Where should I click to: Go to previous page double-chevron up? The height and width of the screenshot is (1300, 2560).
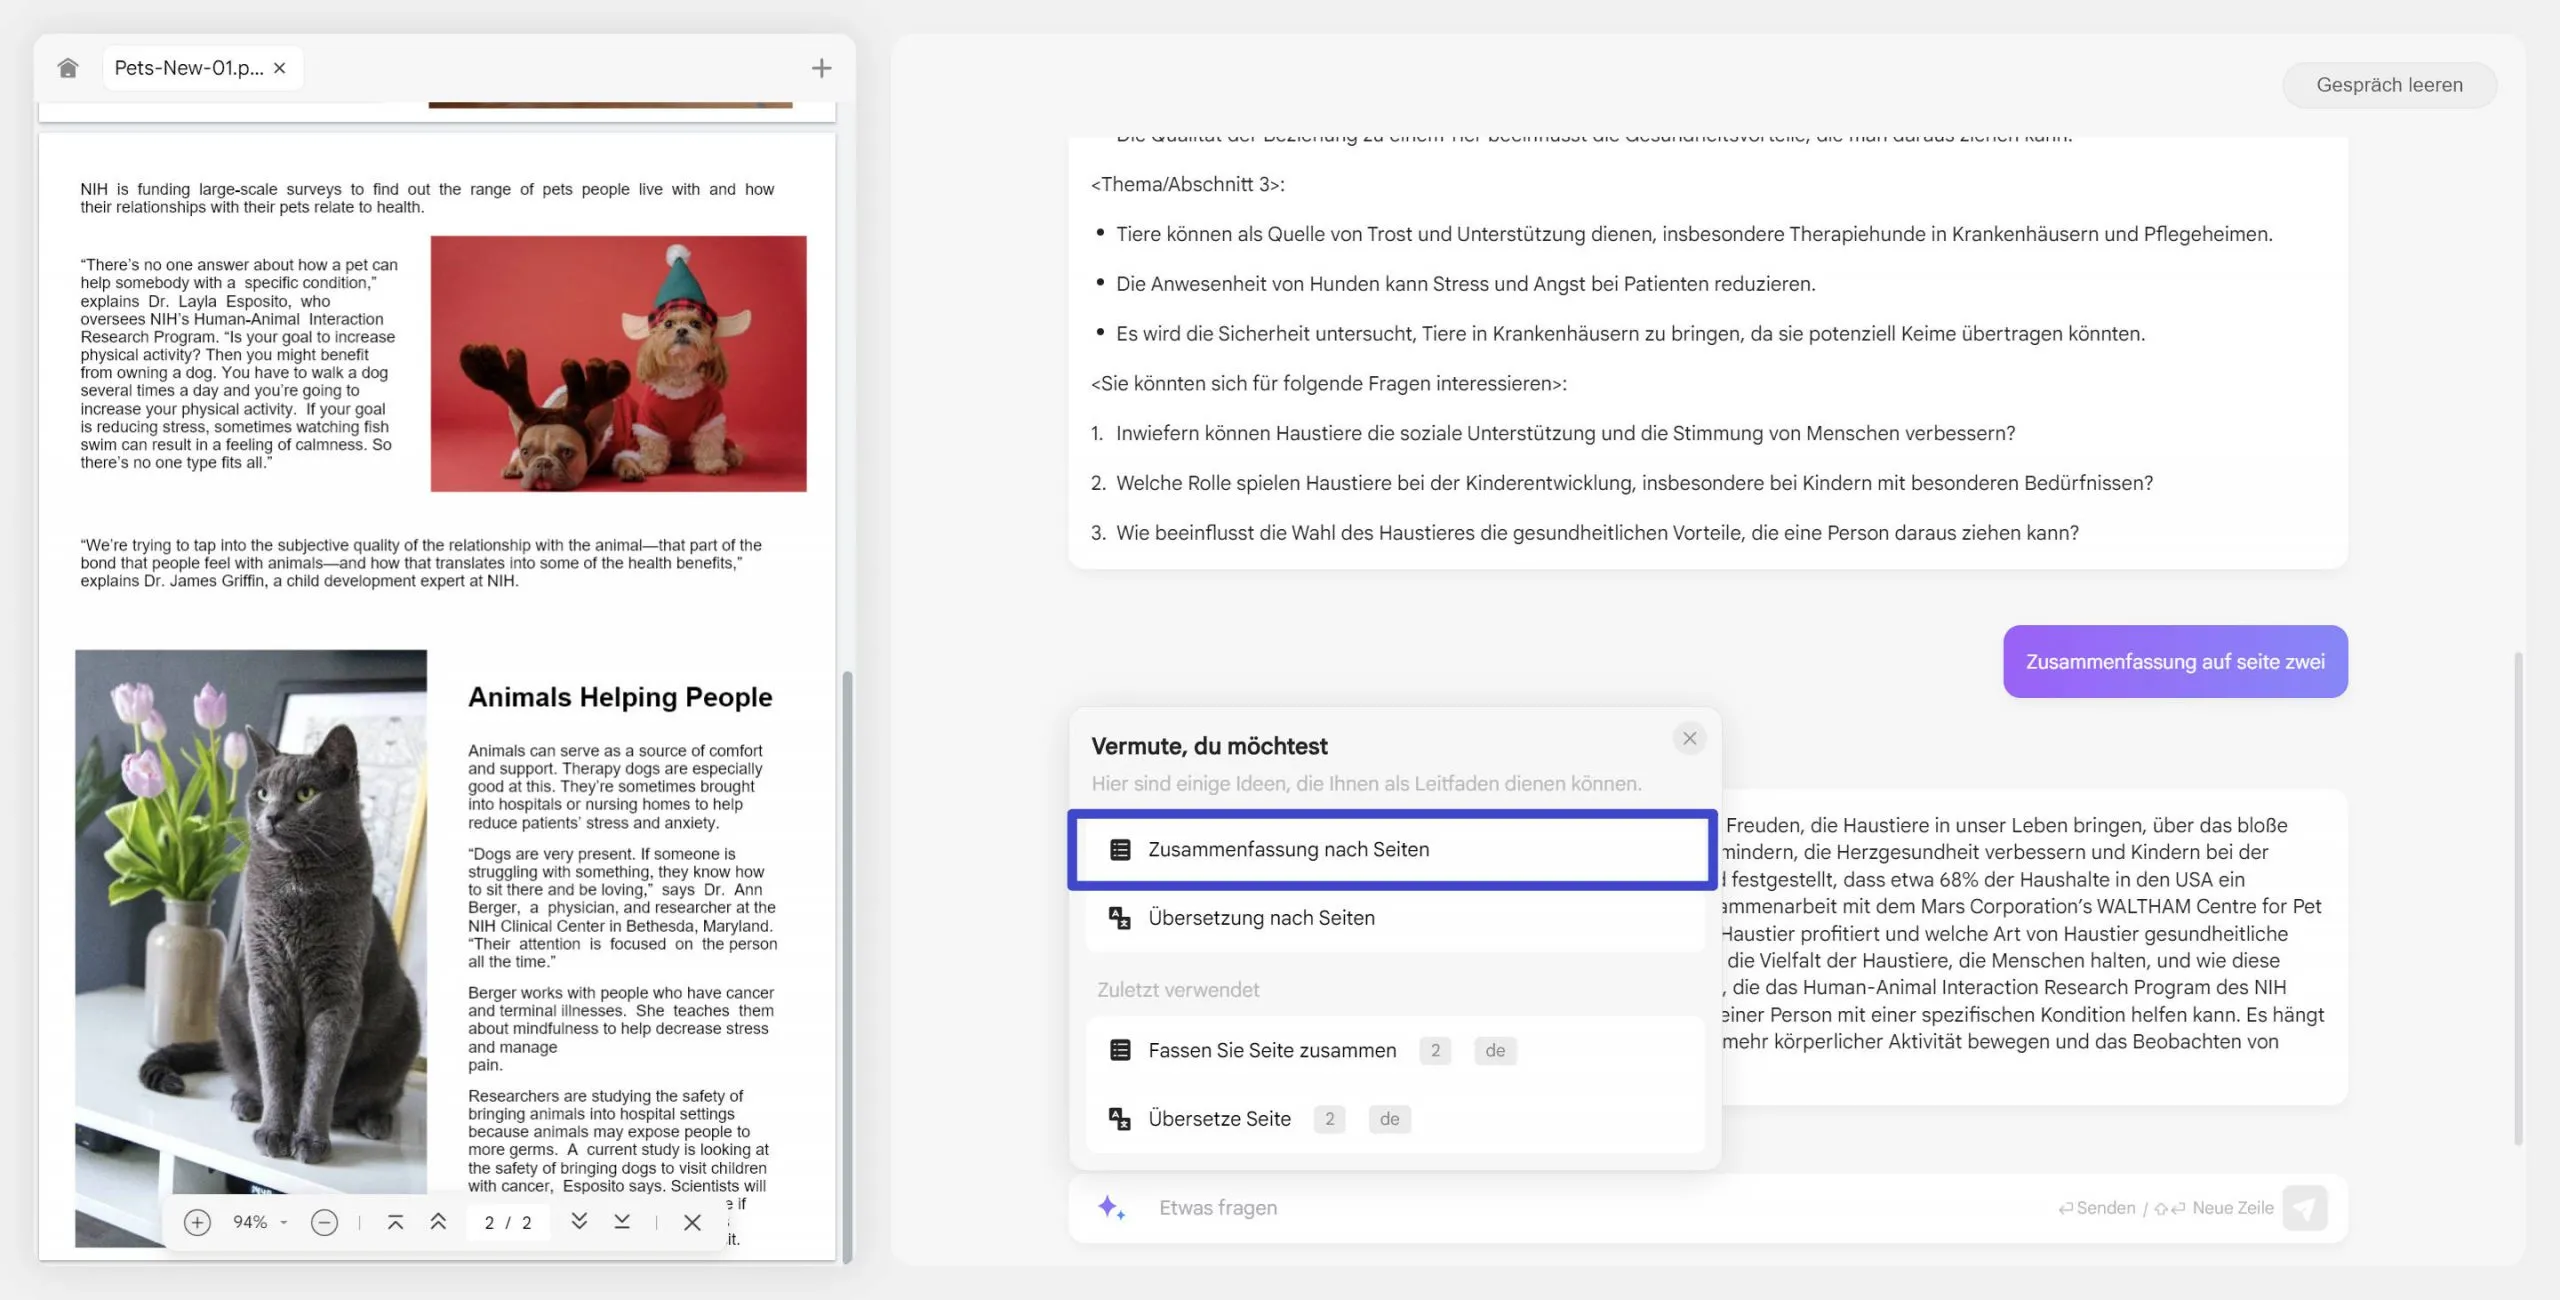pos(438,1222)
